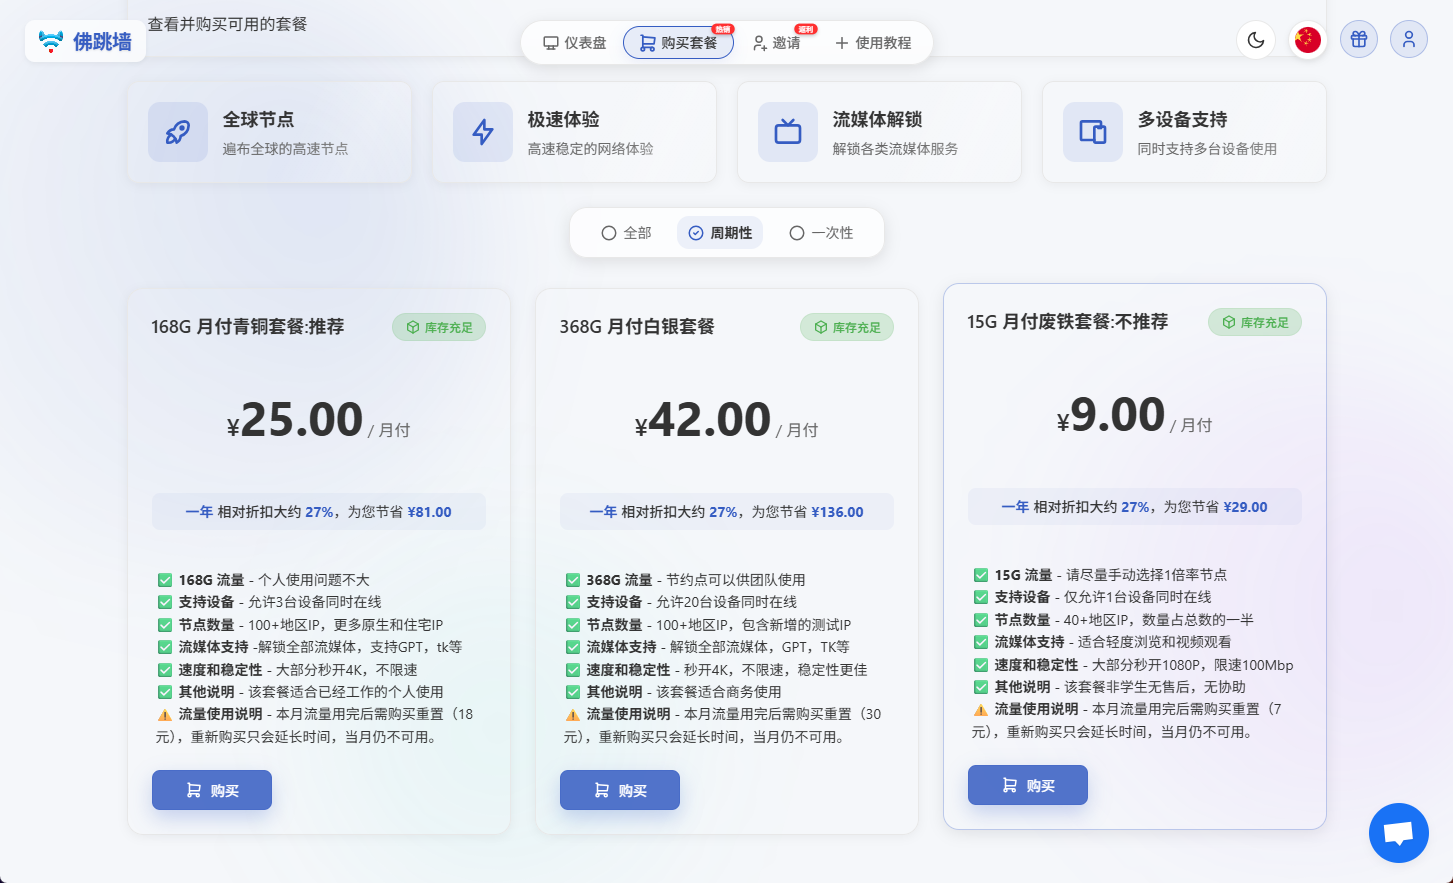Click 库存充足 badge on 368G plan

pos(847,327)
